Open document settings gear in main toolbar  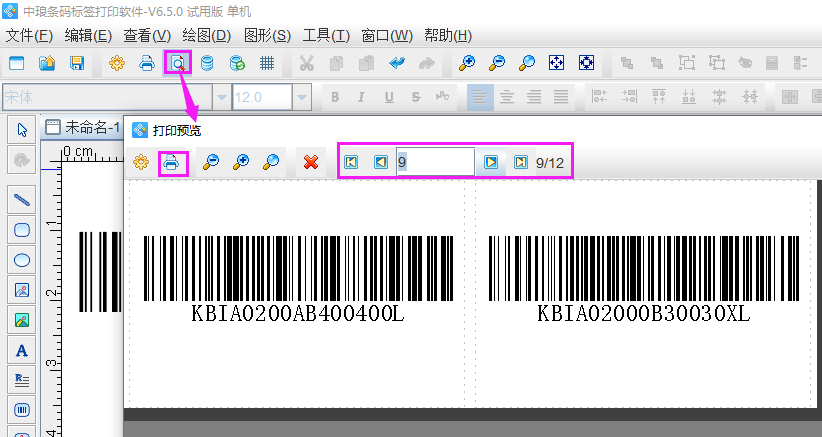click(117, 63)
